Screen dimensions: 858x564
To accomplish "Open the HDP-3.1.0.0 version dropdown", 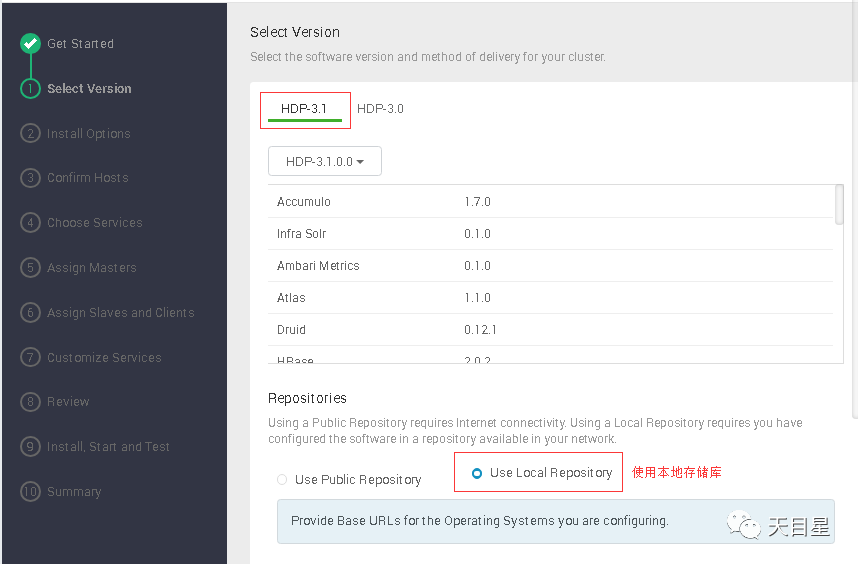I will [x=324, y=161].
